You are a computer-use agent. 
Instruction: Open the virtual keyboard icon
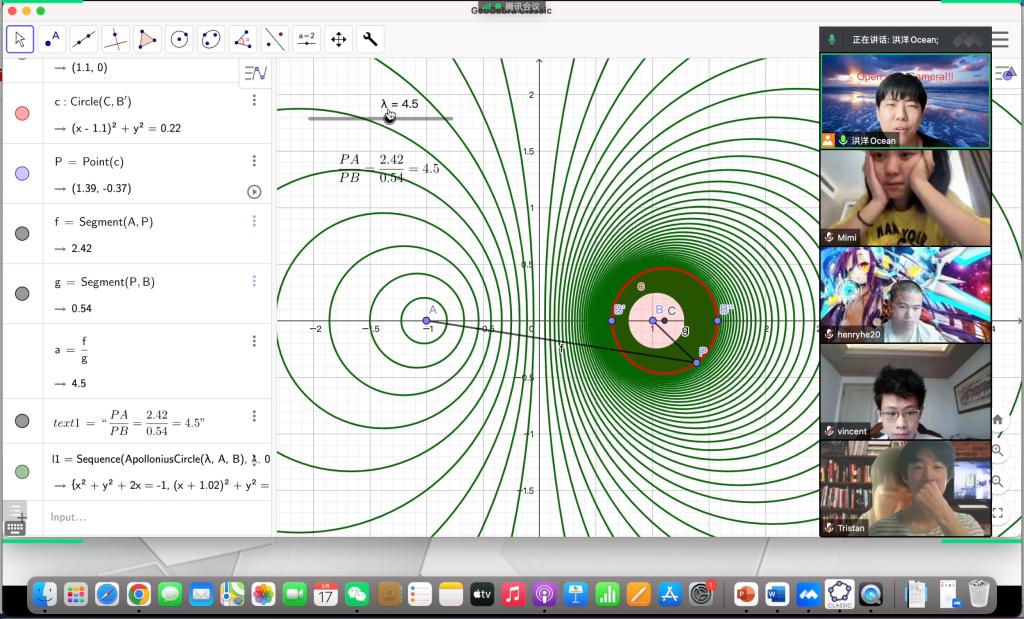point(15,528)
